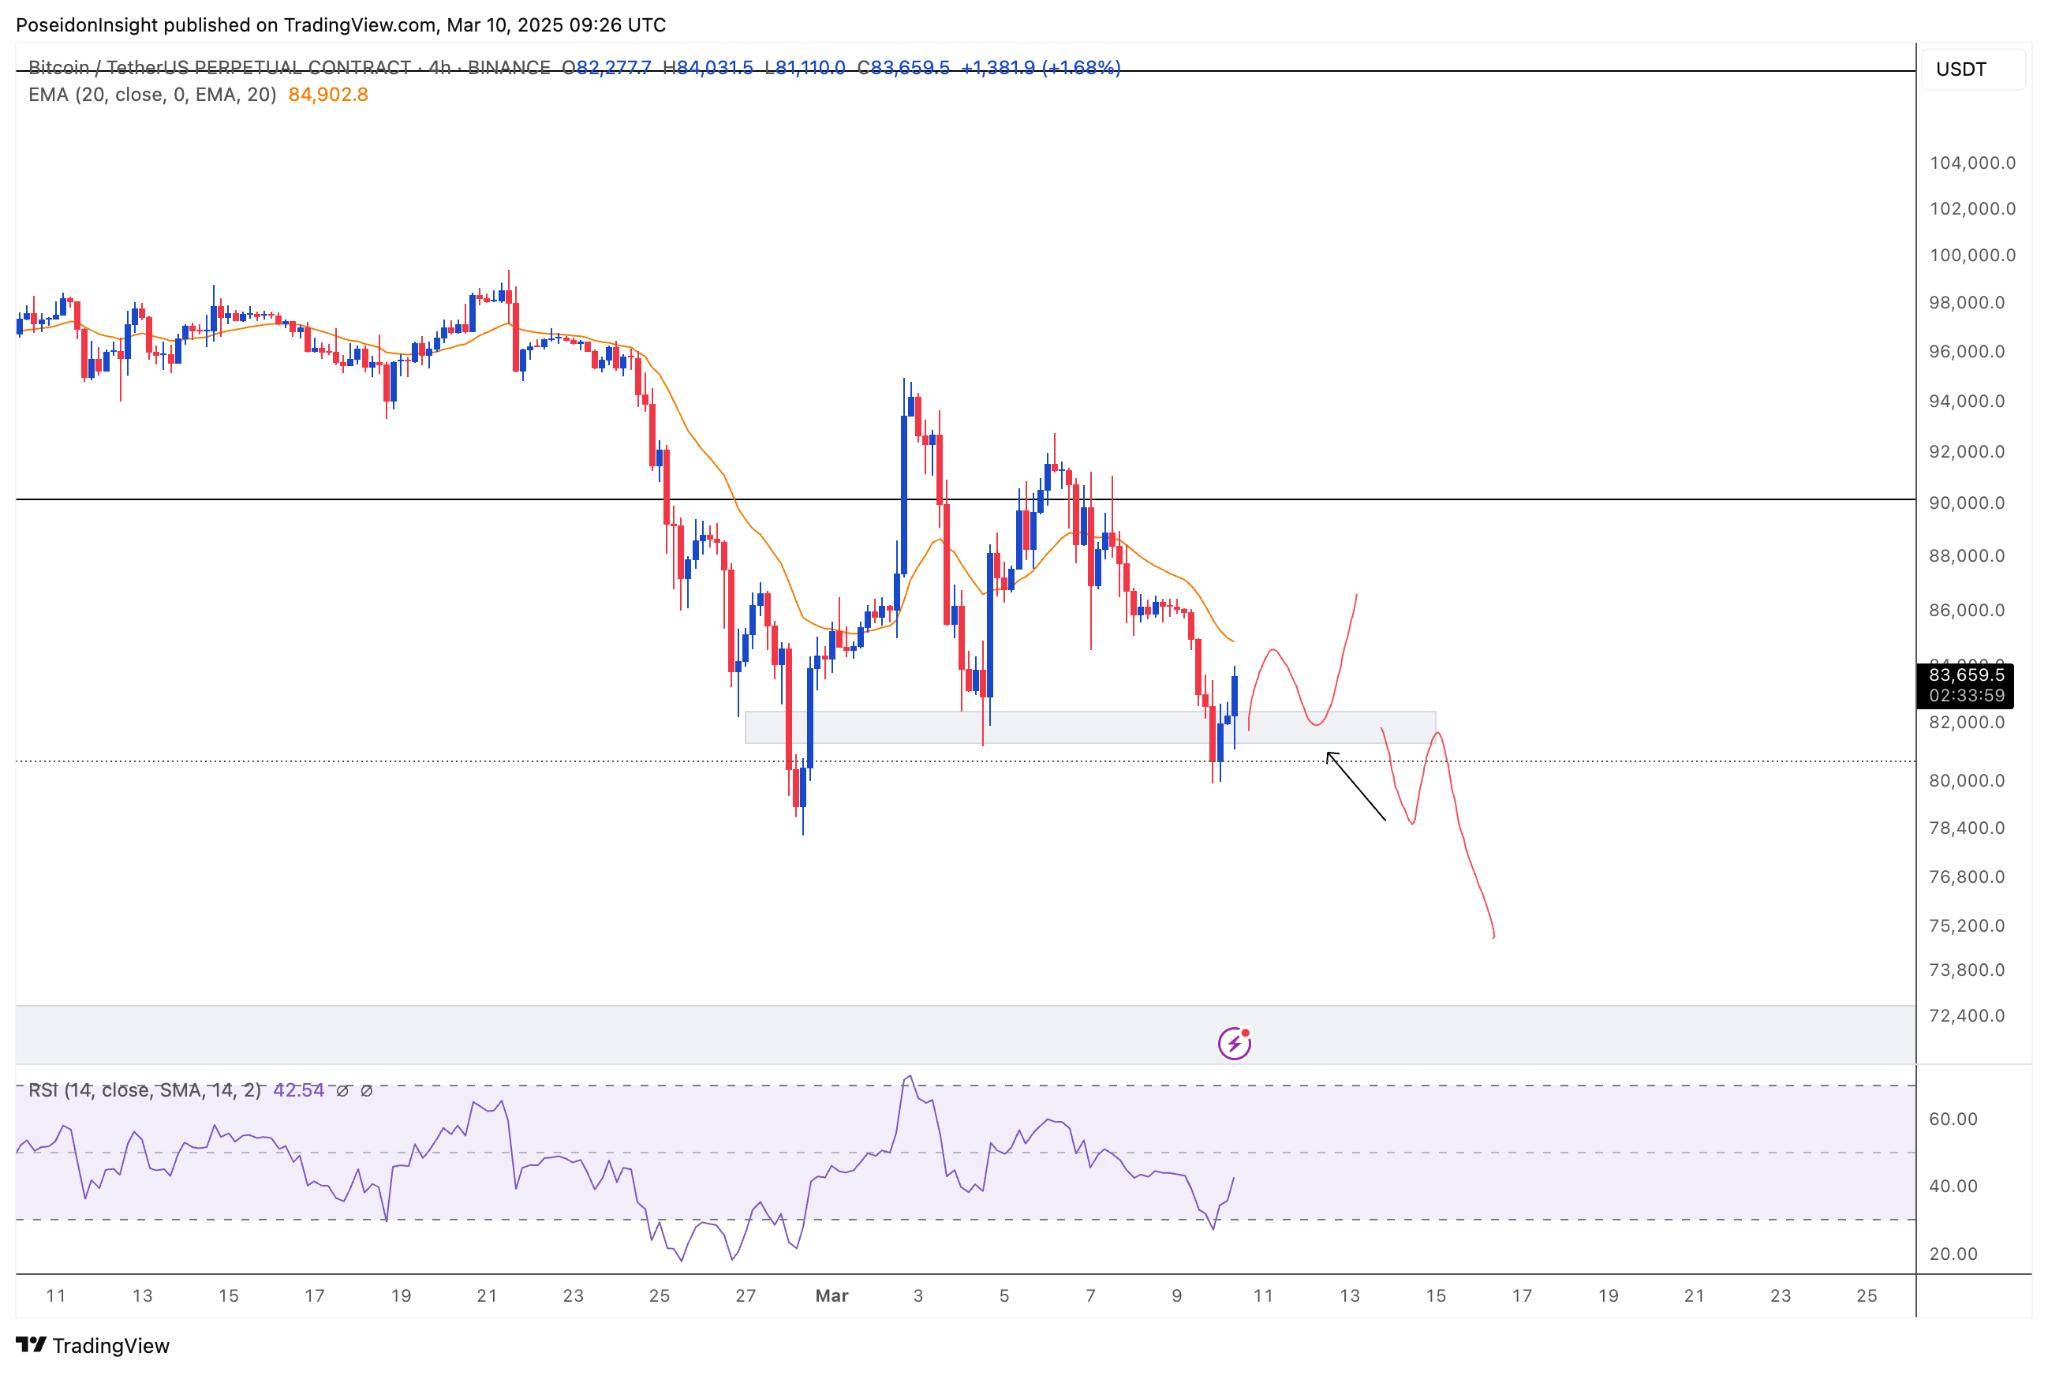The width and height of the screenshot is (2048, 1373).
Task: Click the Mar label on the date axis
Action: (x=831, y=1296)
